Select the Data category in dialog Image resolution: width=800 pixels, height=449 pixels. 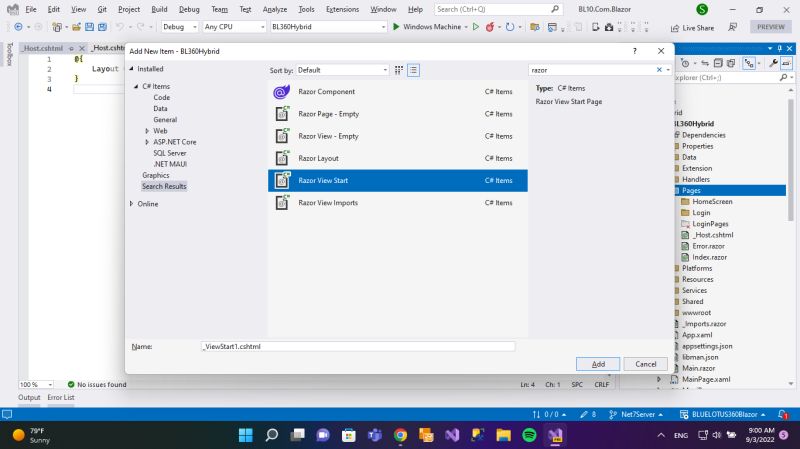tap(160, 109)
